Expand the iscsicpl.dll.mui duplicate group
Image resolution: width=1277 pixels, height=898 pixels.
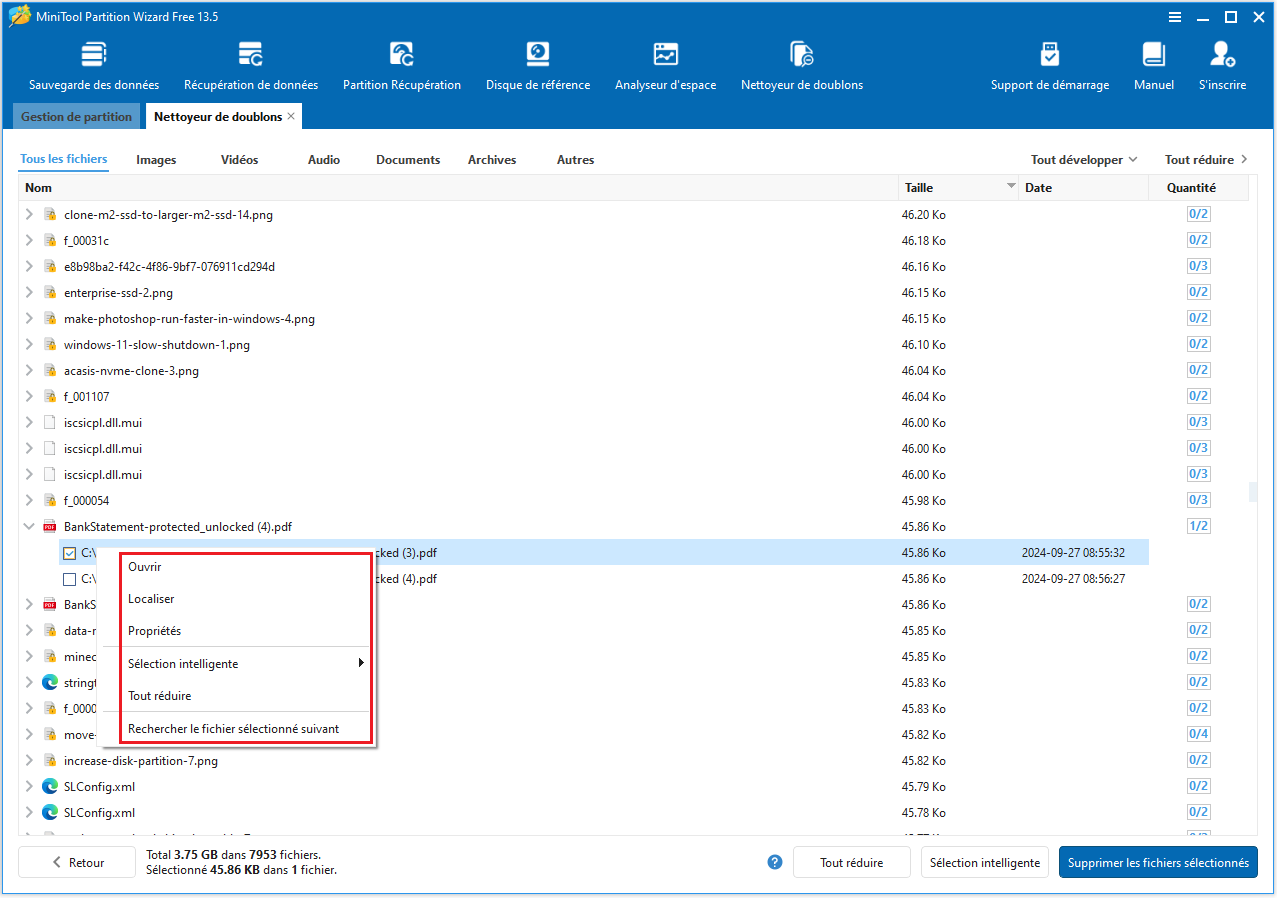coord(28,422)
